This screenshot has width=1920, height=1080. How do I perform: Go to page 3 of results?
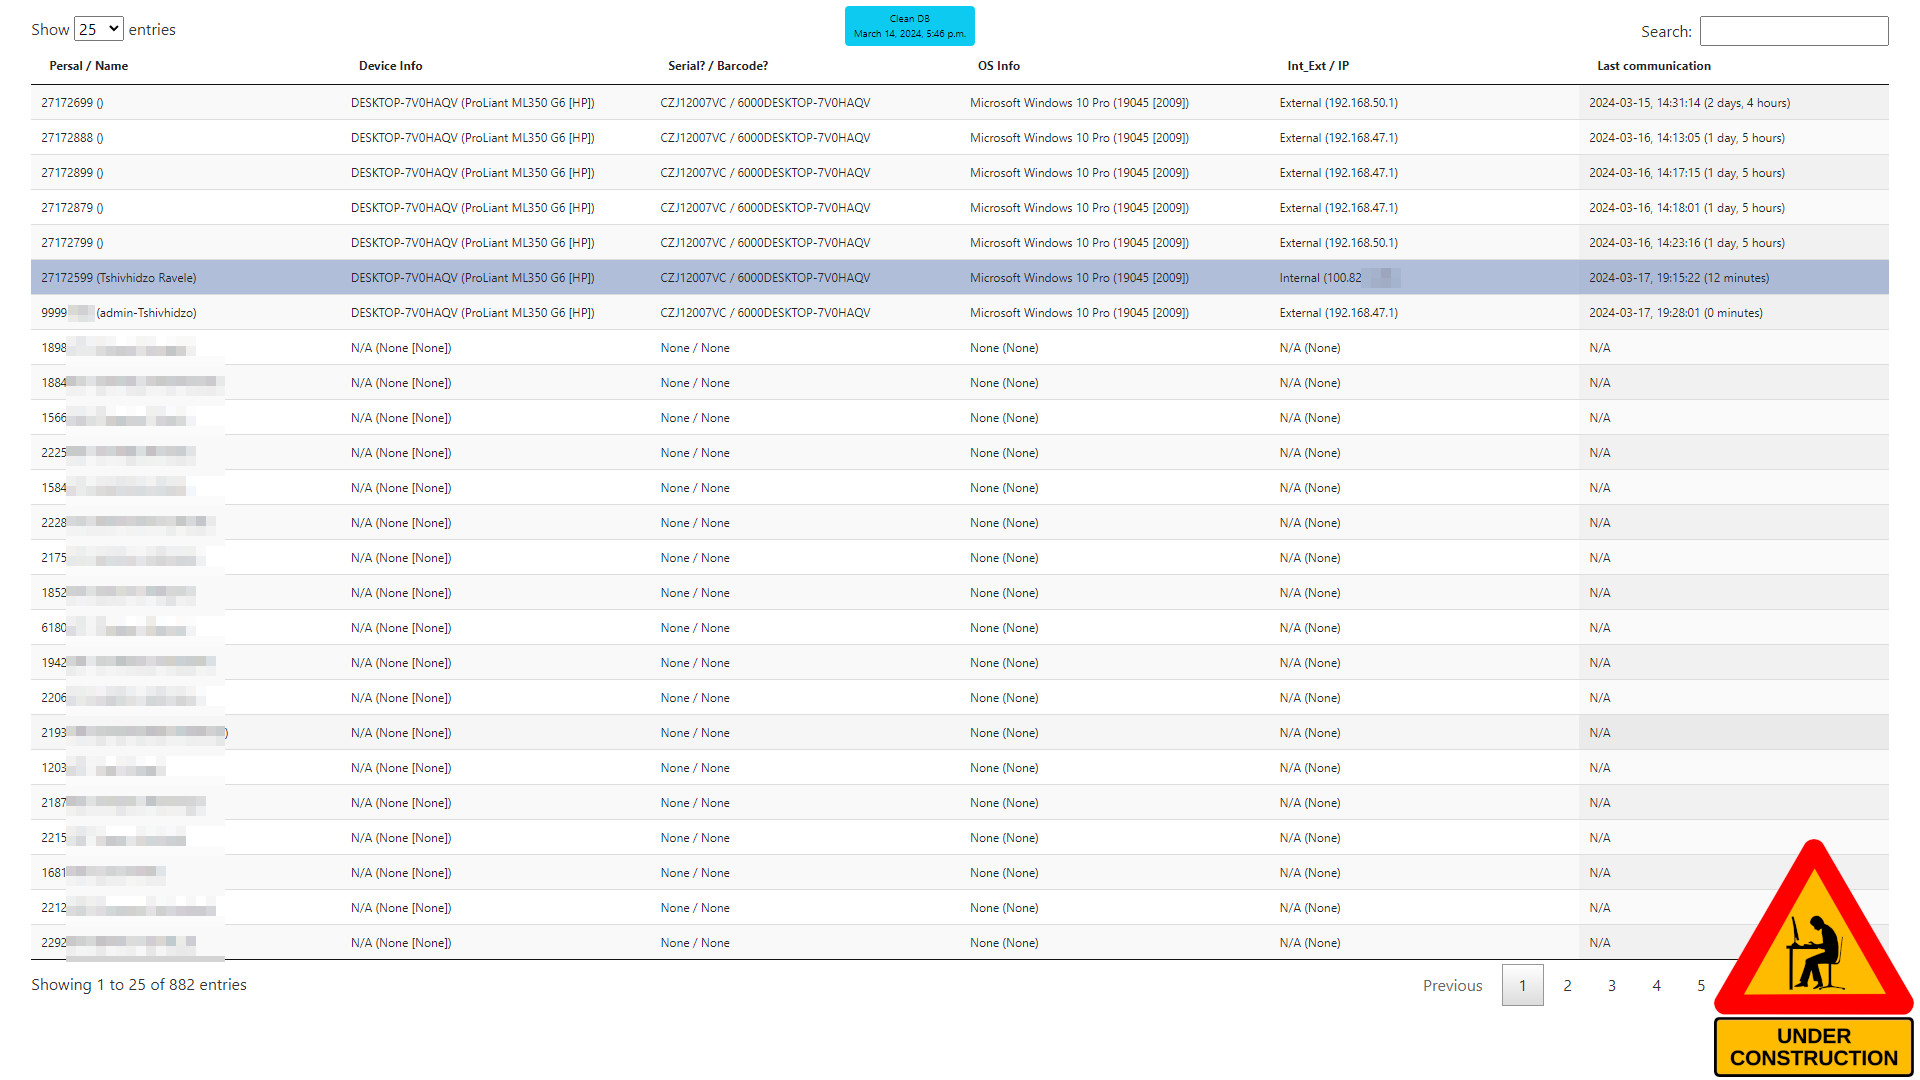click(x=1611, y=985)
